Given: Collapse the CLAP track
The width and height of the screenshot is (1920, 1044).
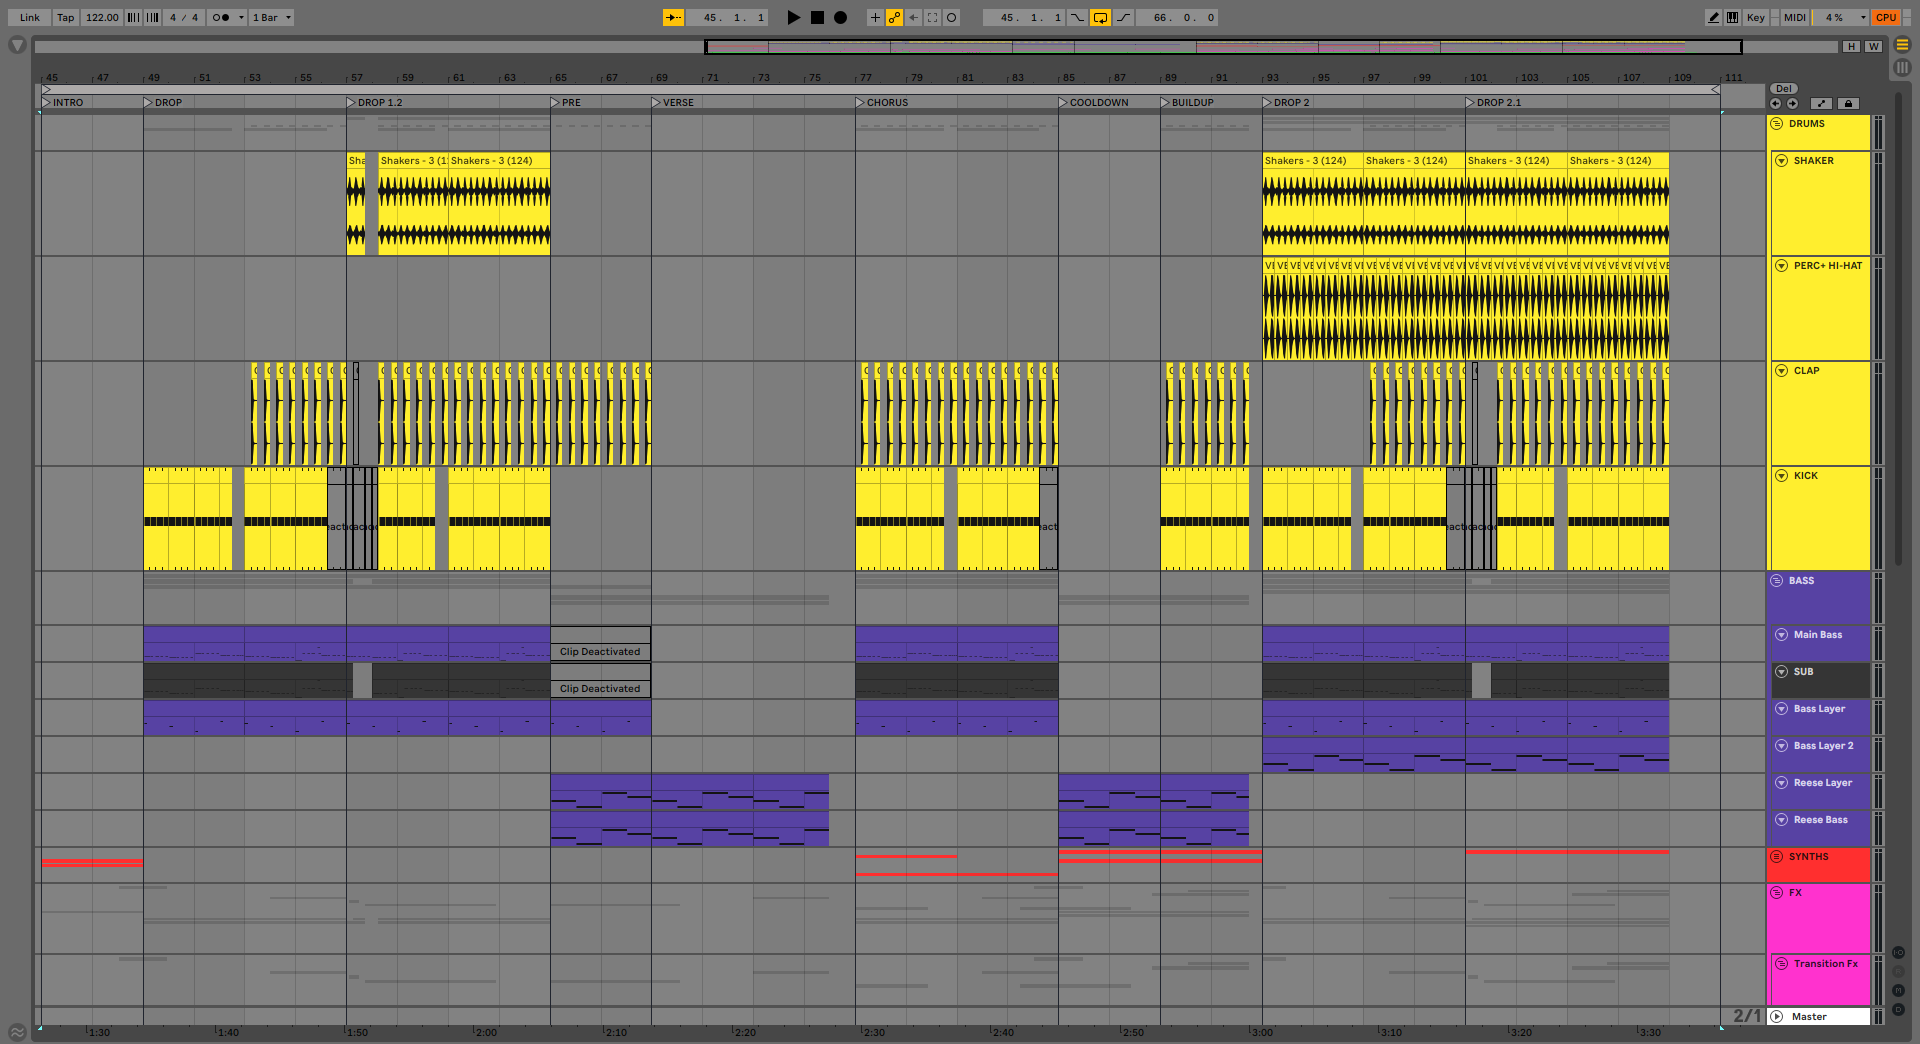Looking at the screenshot, I should [x=1781, y=371].
